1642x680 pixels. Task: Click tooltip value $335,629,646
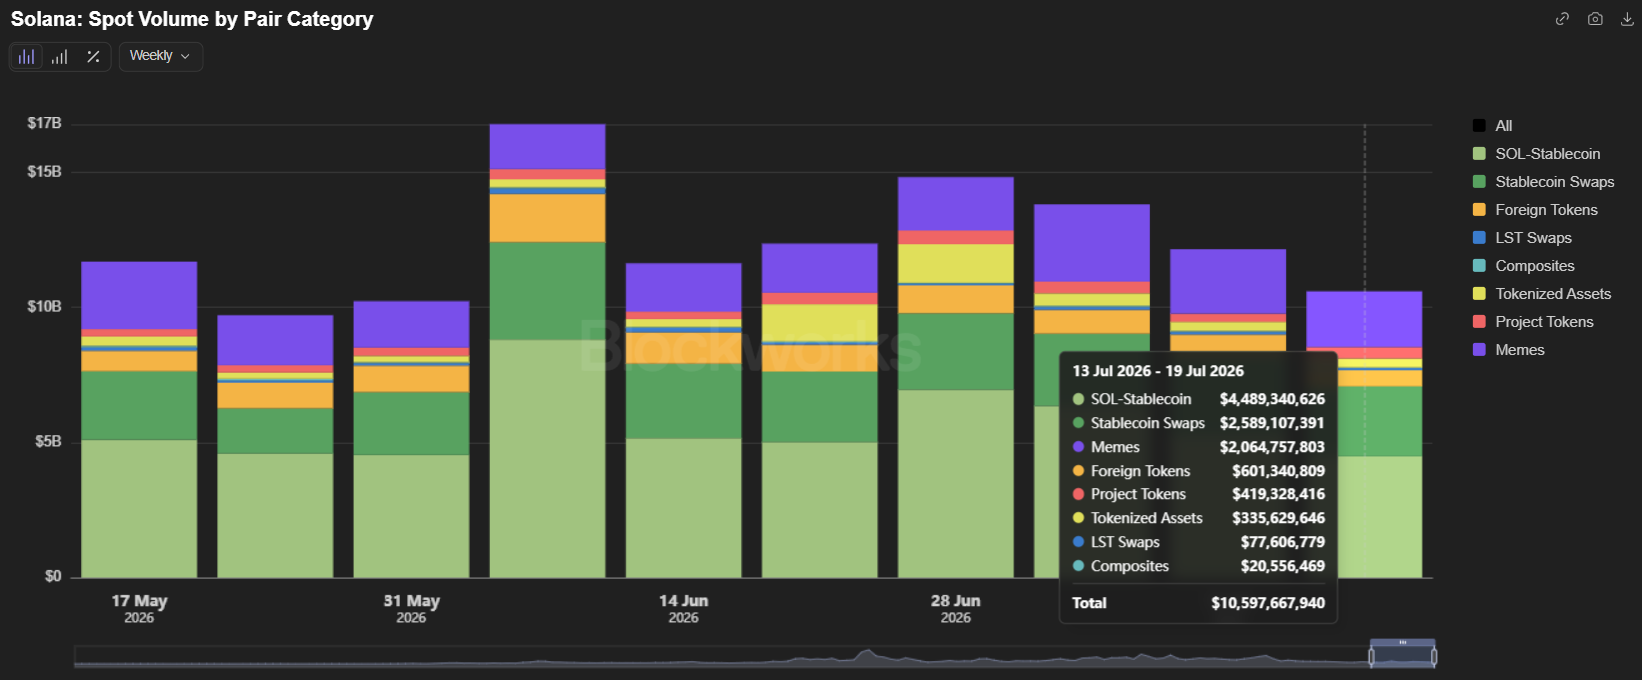coord(1278,518)
